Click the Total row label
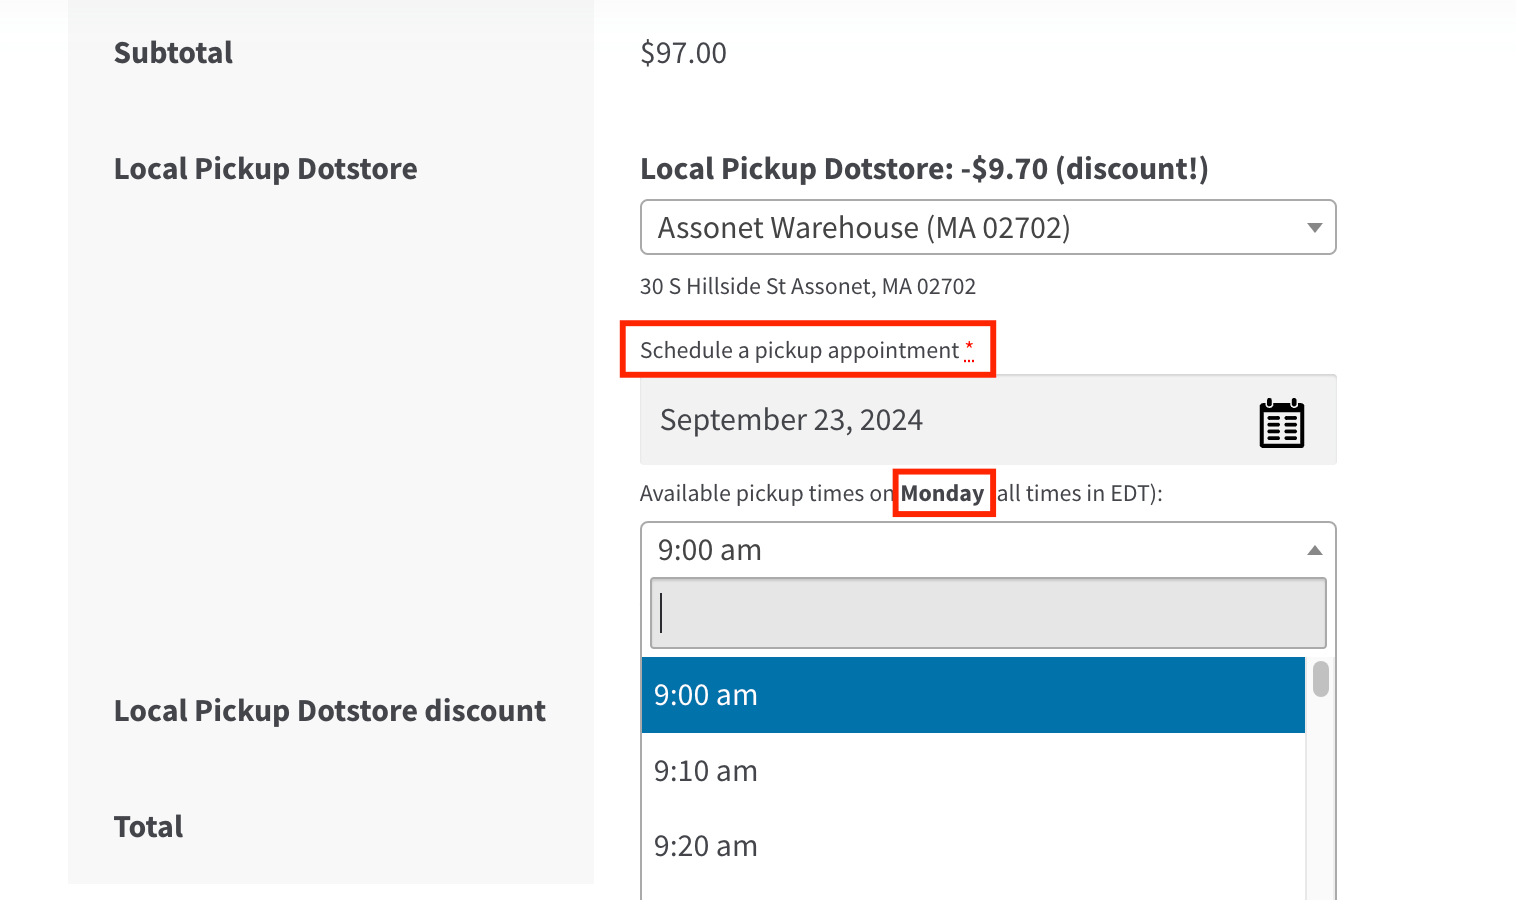Viewport: 1516px width, 900px height. [148, 826]
